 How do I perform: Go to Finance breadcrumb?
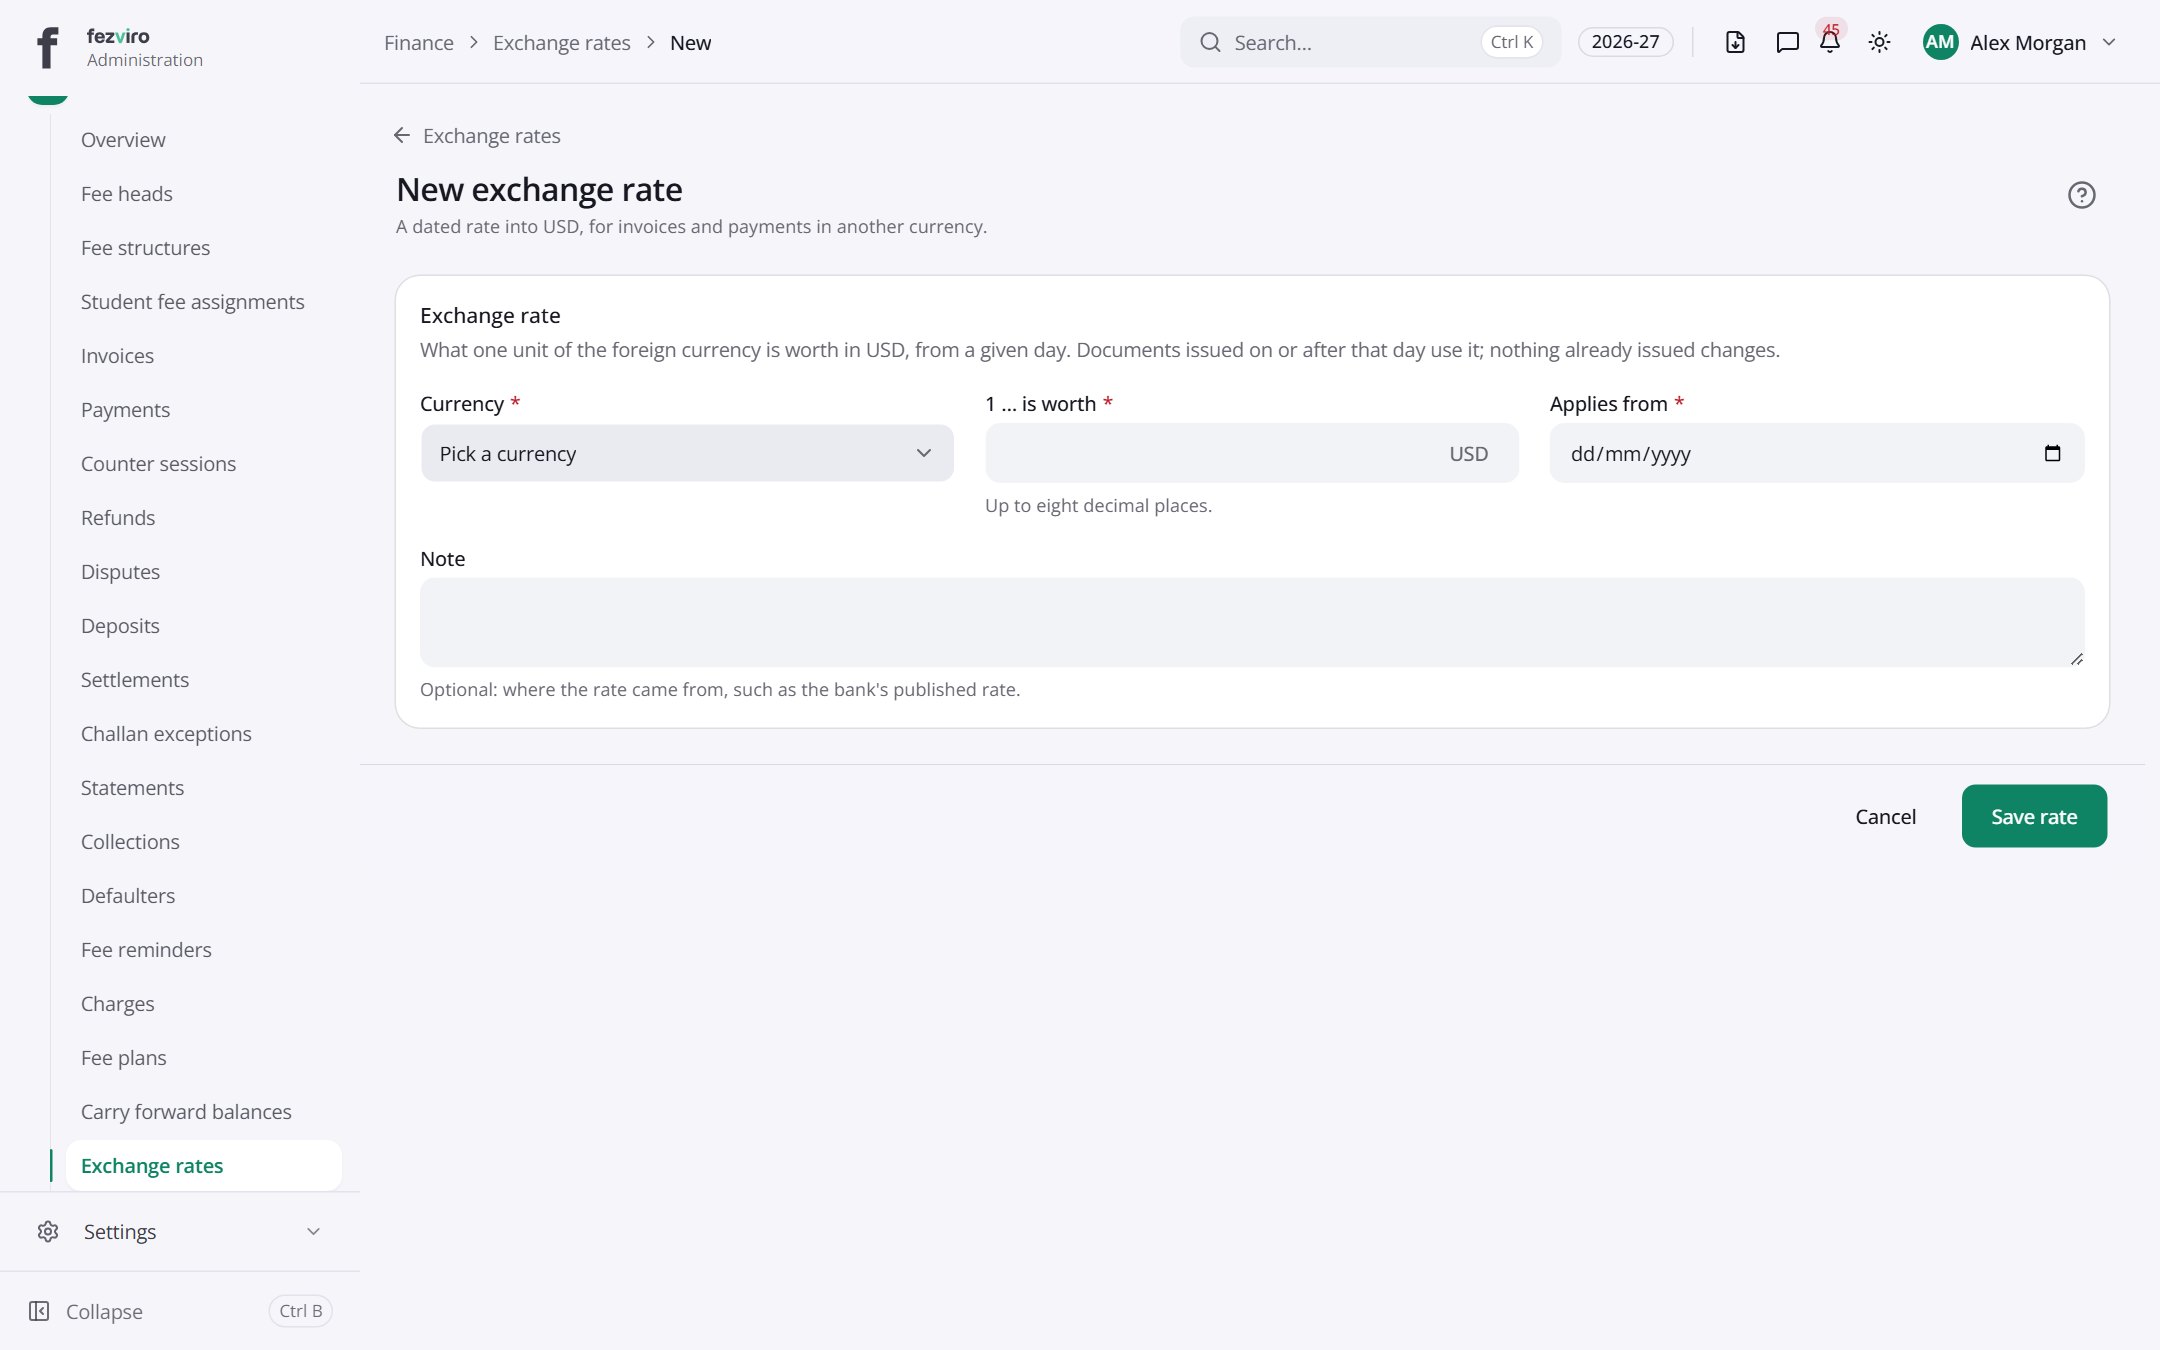pyautogui.click(x=418, y=42)
